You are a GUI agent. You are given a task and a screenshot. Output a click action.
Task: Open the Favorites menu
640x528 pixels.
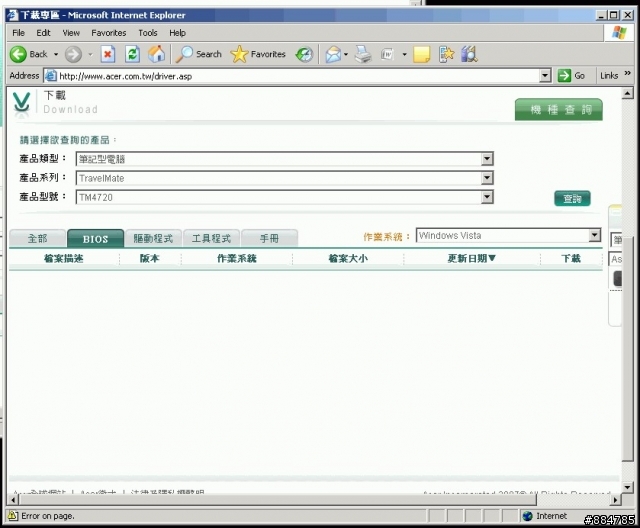[109, 33]
